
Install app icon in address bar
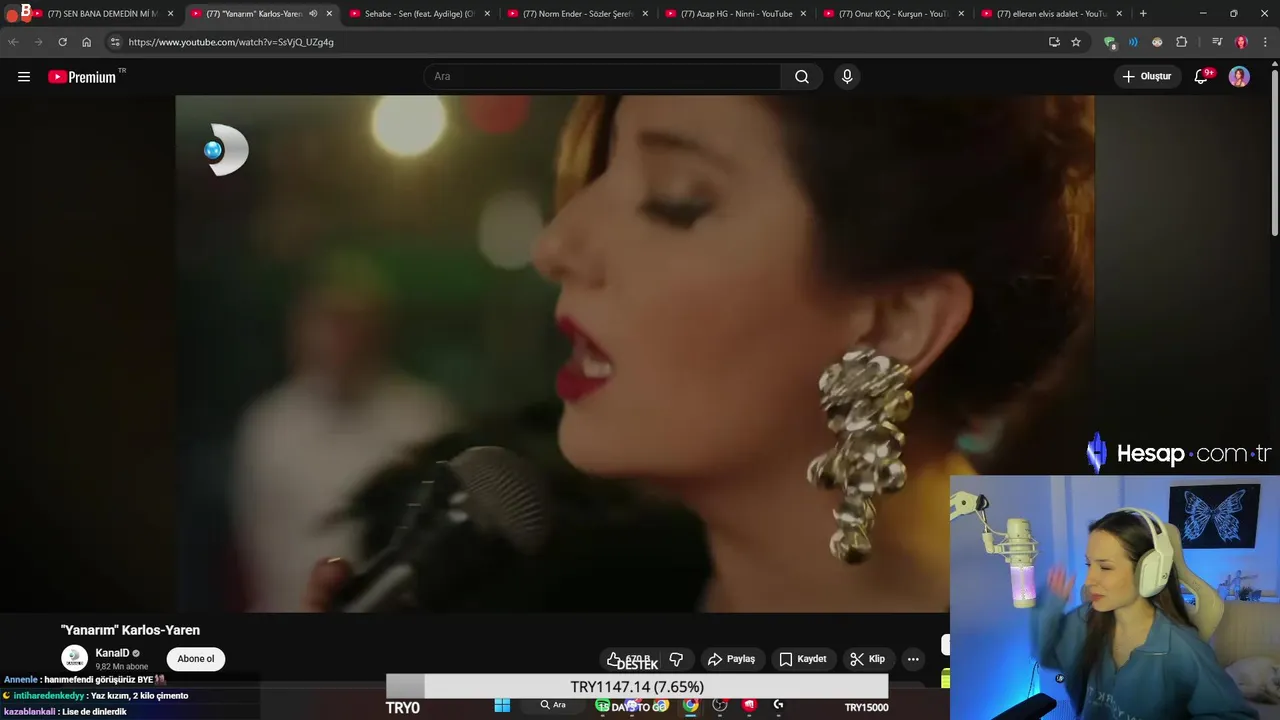click(1054, 42)
